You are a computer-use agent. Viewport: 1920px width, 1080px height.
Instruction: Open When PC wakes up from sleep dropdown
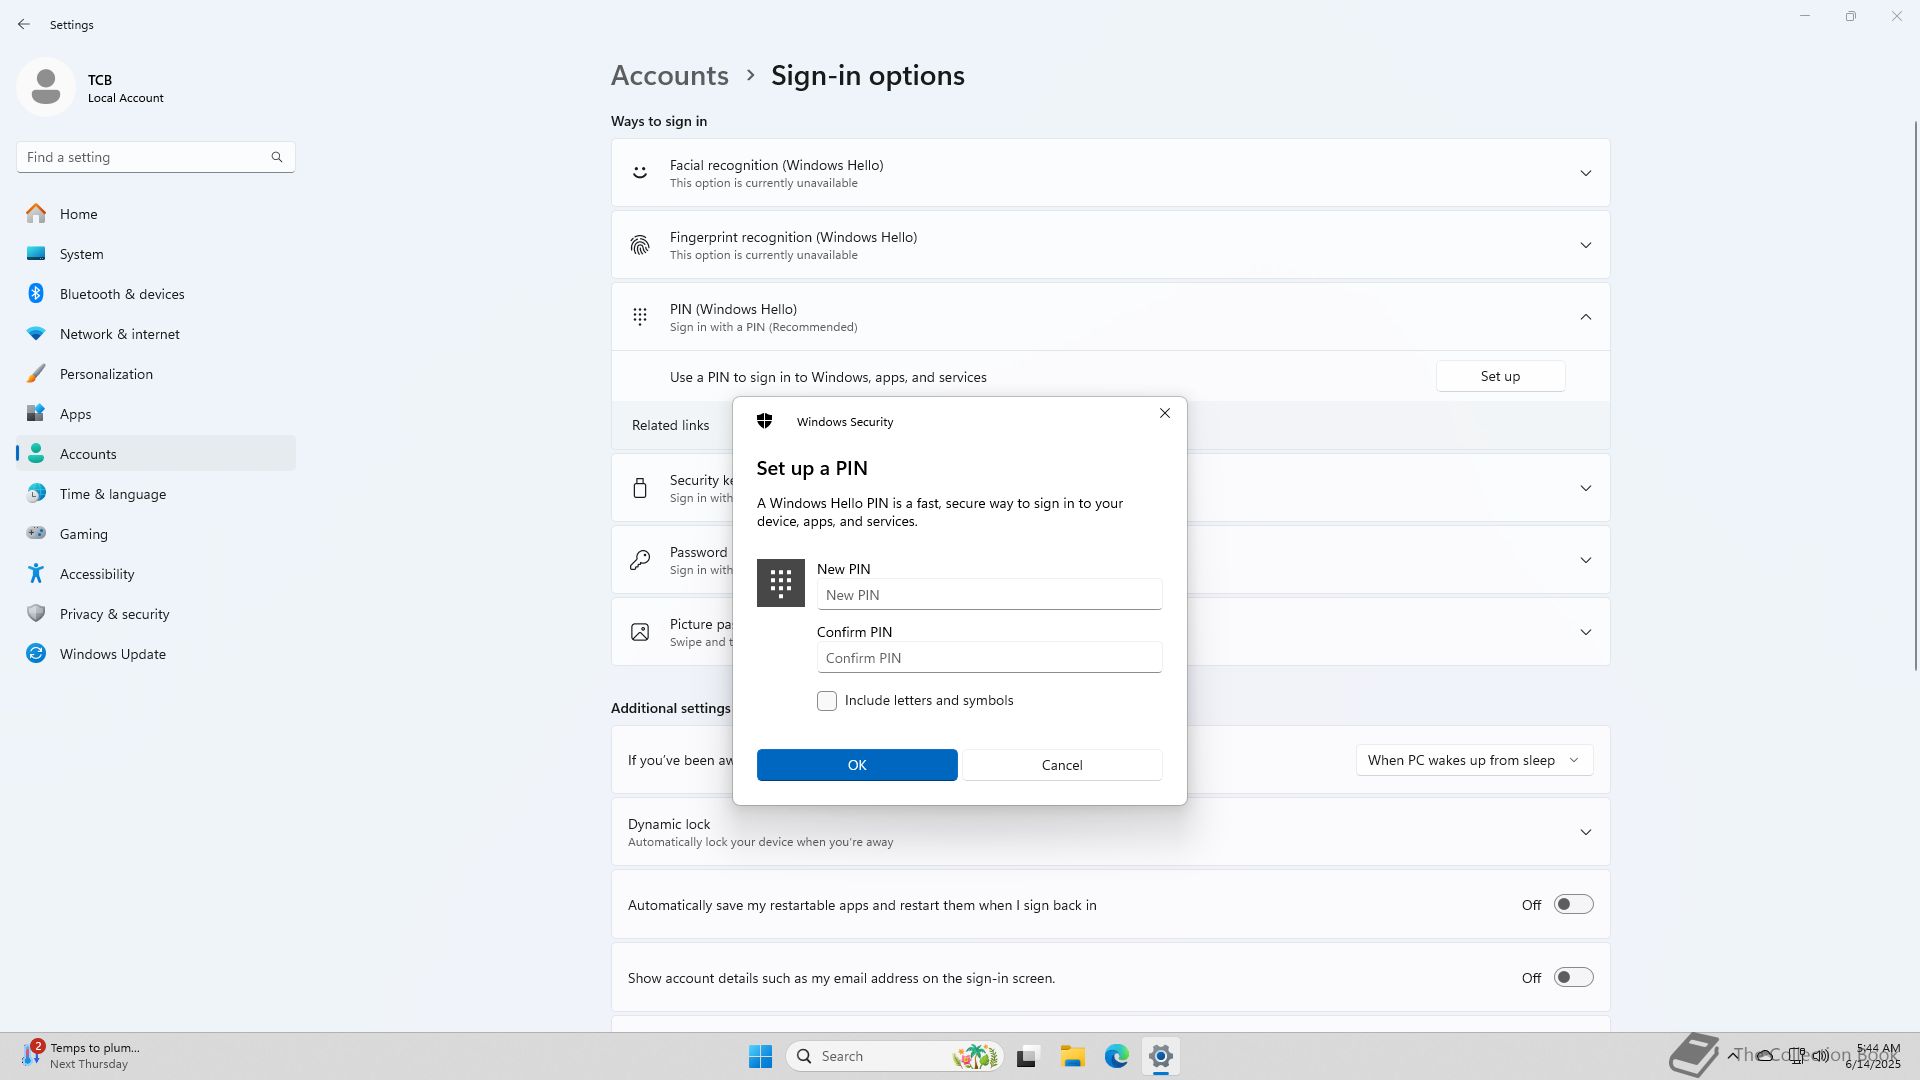pyautogui.click(x=1473, y=761)
